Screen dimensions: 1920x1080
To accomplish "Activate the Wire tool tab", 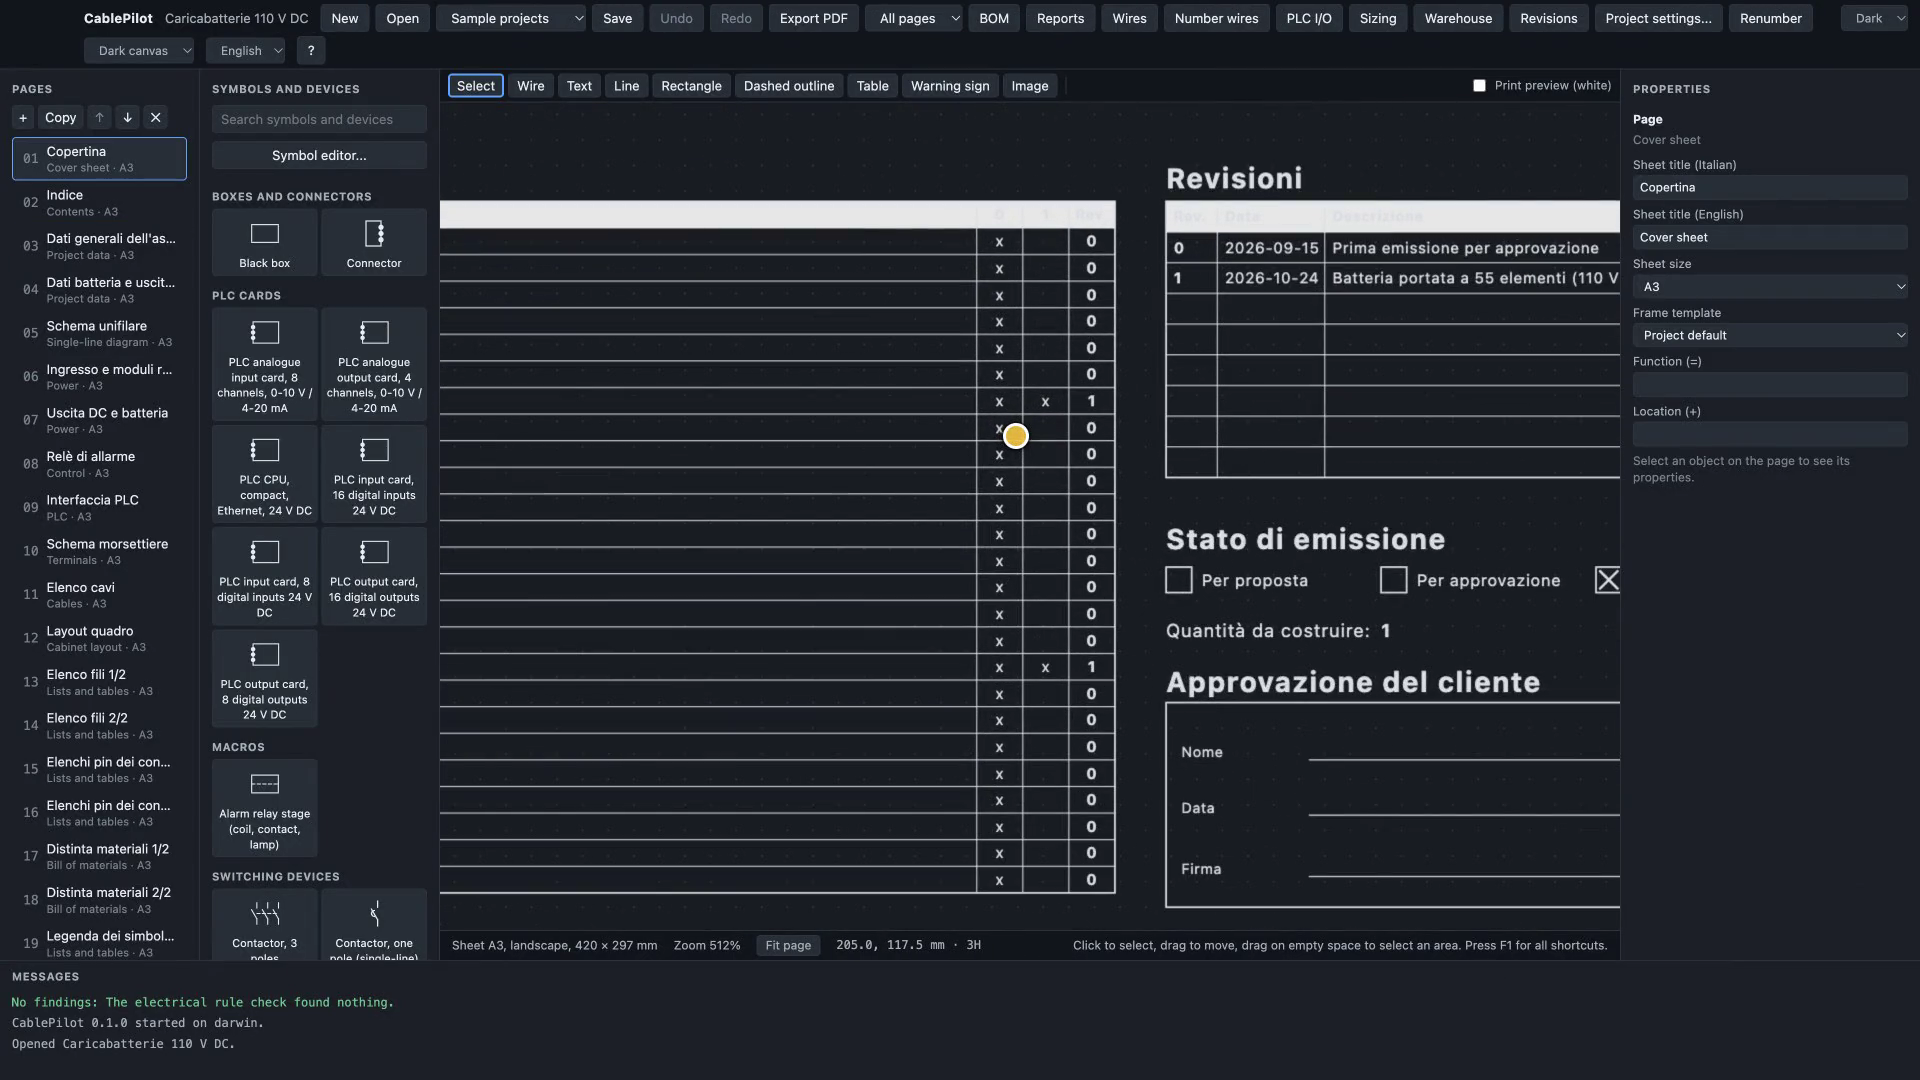I will coord(531,86).
